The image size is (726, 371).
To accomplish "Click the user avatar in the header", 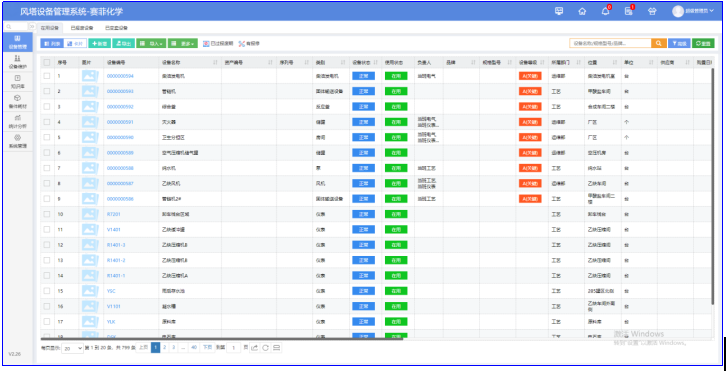I will pos(678,12).
